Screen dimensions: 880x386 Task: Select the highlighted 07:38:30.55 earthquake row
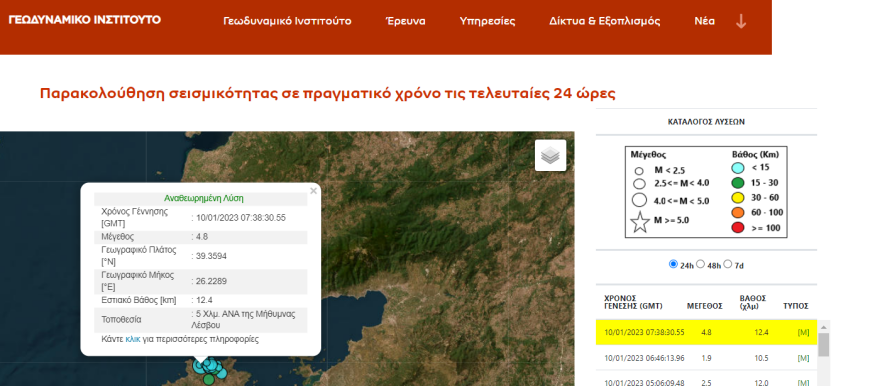coord(707,332)
